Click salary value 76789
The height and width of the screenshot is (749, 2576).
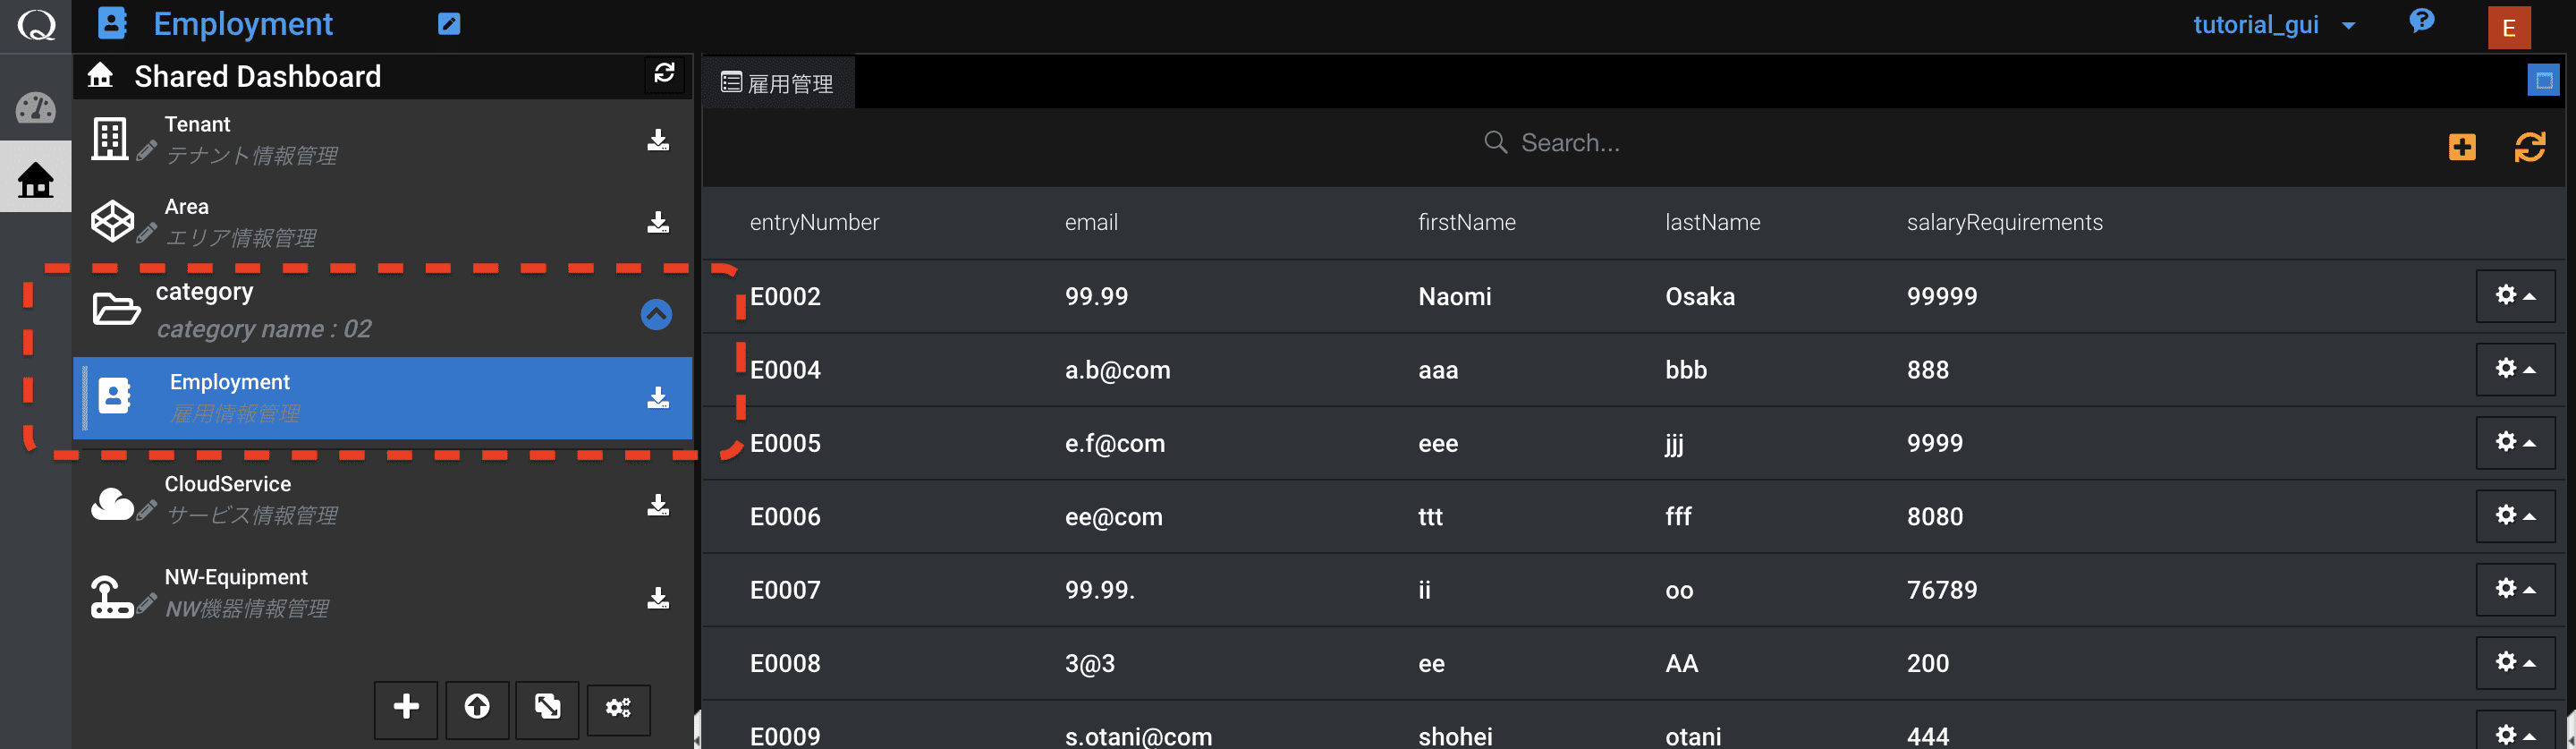point(1941,590)
